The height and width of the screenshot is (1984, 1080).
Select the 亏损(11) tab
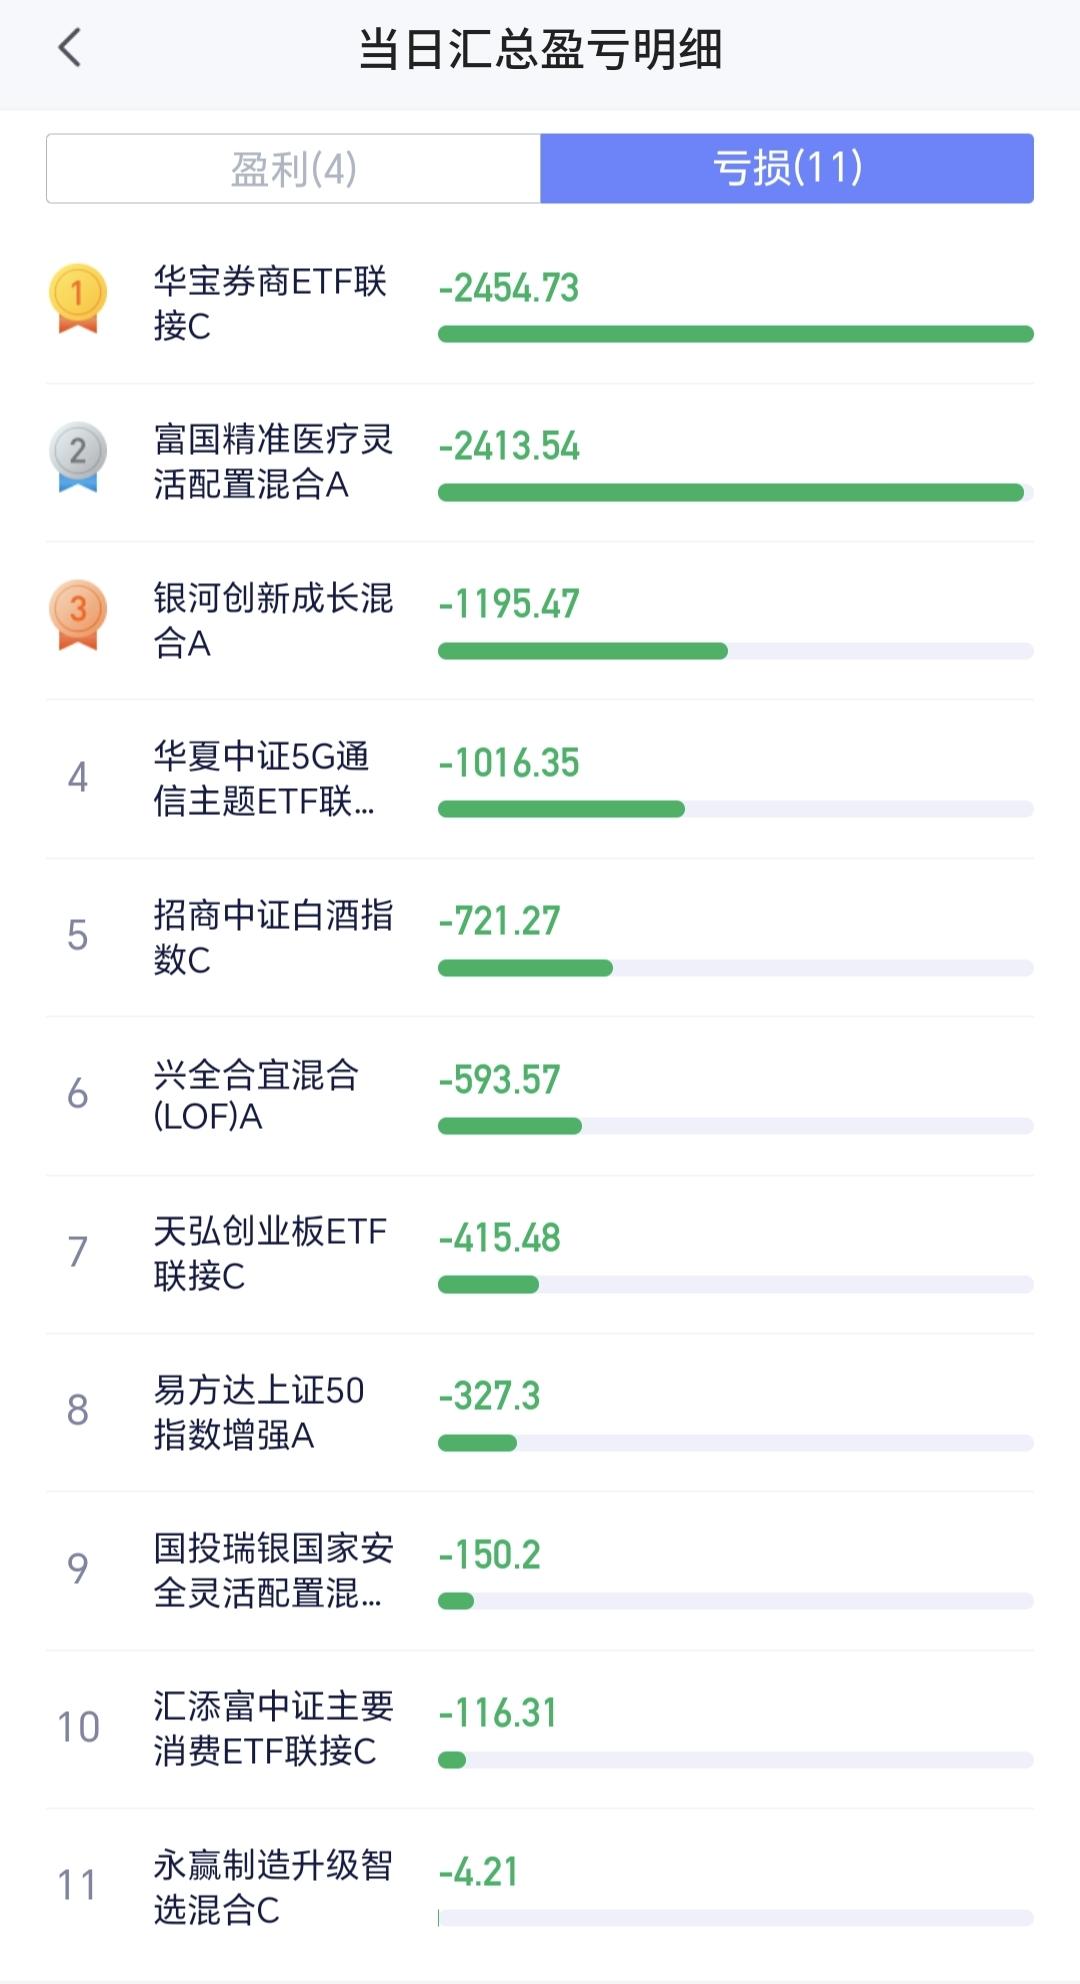787,168
